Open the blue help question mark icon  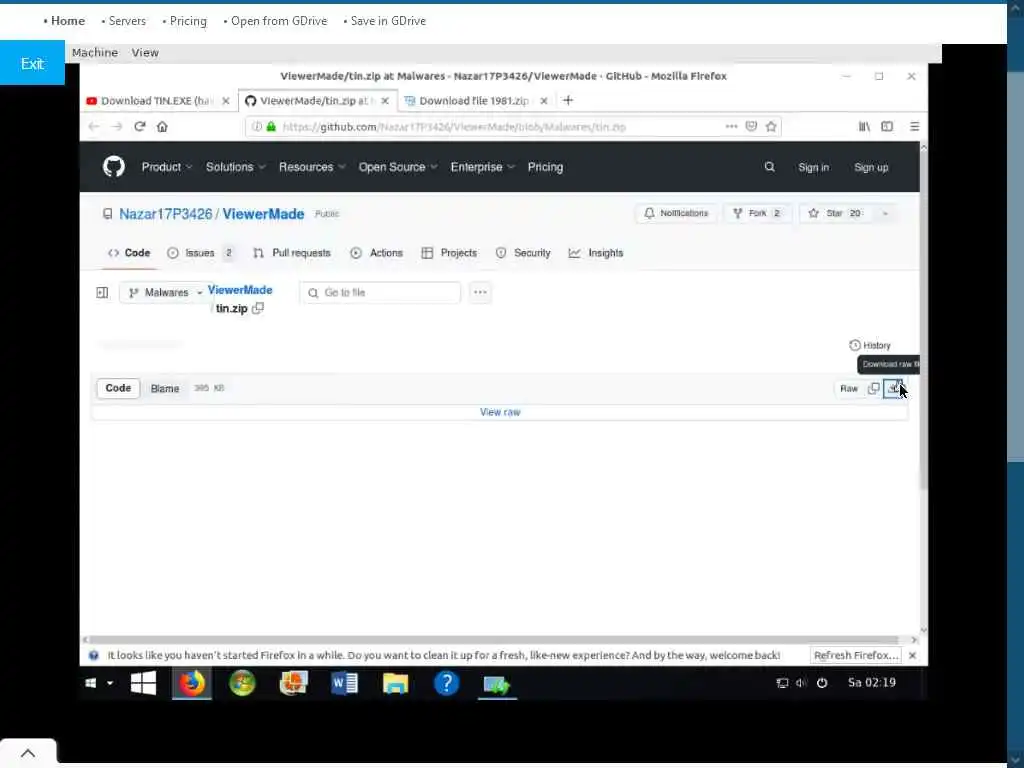(x=447, y=683)
